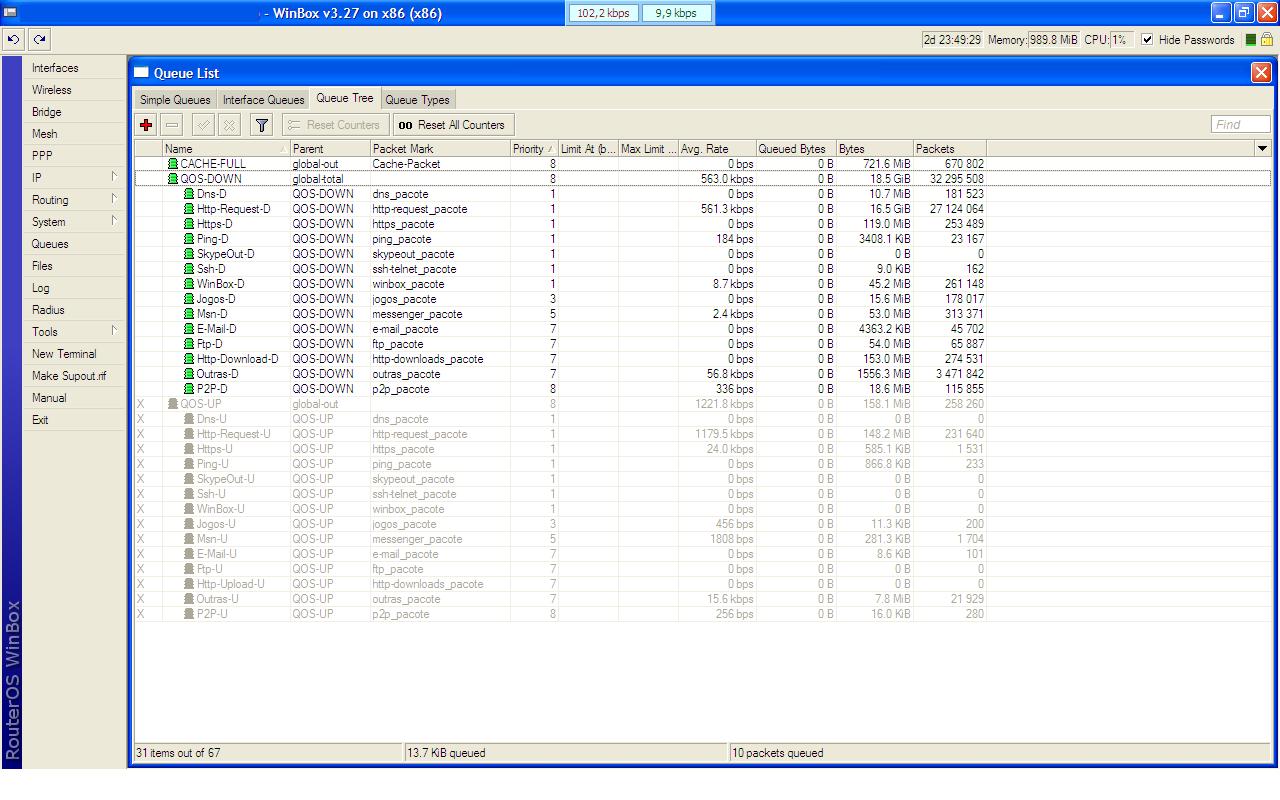Click the red plus Add queue icon
Image resolution: width=1280 pixels, height=800 pixels.
pyautogui.click(x=146, y=125)
